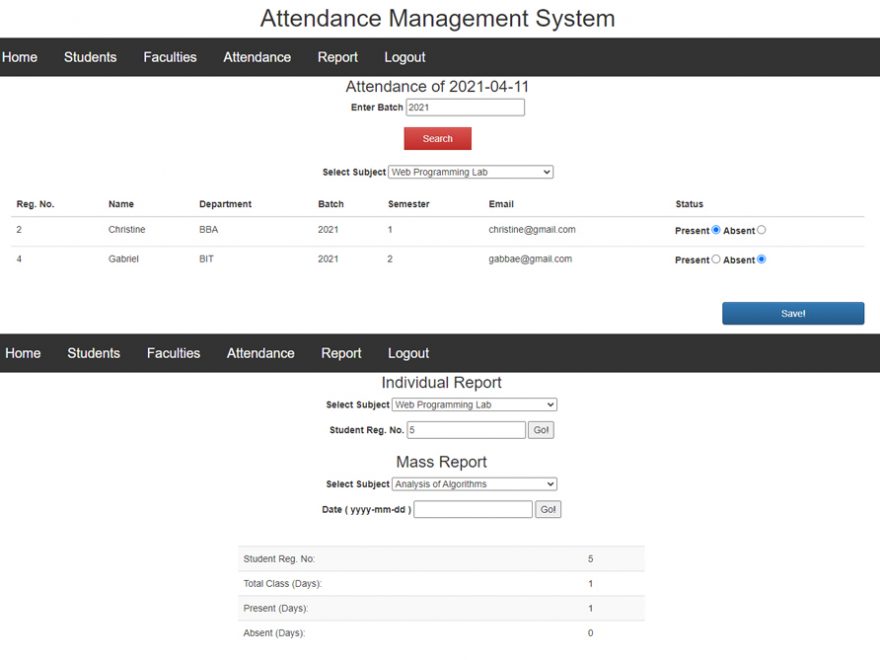The image size is (880, 660).
Task: Select Absent radio for Gabriel
Action: pos(760,259)
